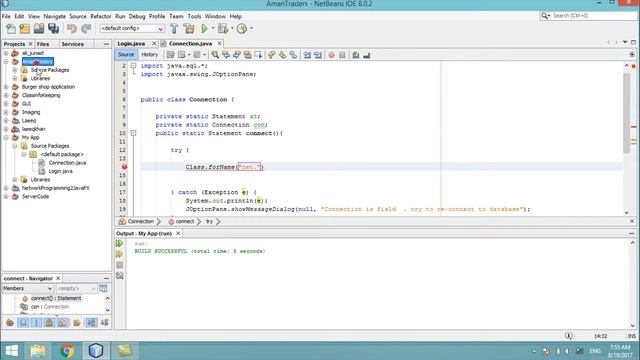The image size is (640, 360).
Task: Switch to the Services tab
Action: pyautogui.click(x=73, y=44)
